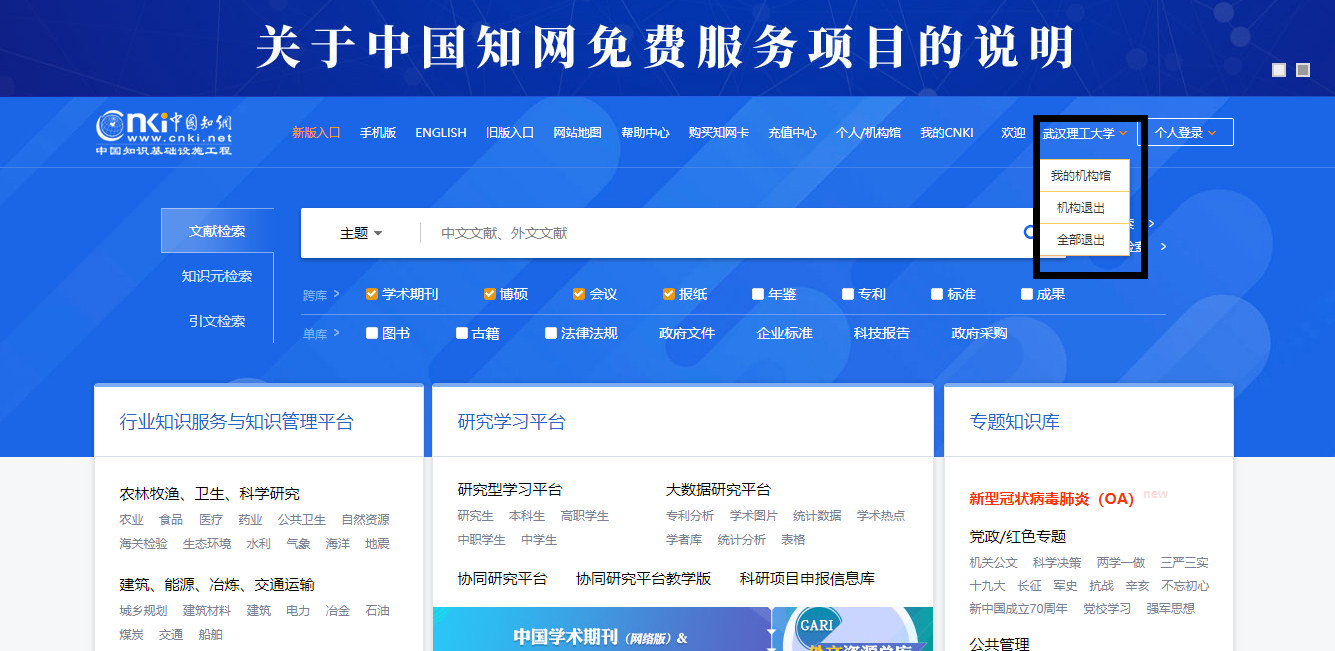Open 协同研究平台教学版 link

(643, 578)
